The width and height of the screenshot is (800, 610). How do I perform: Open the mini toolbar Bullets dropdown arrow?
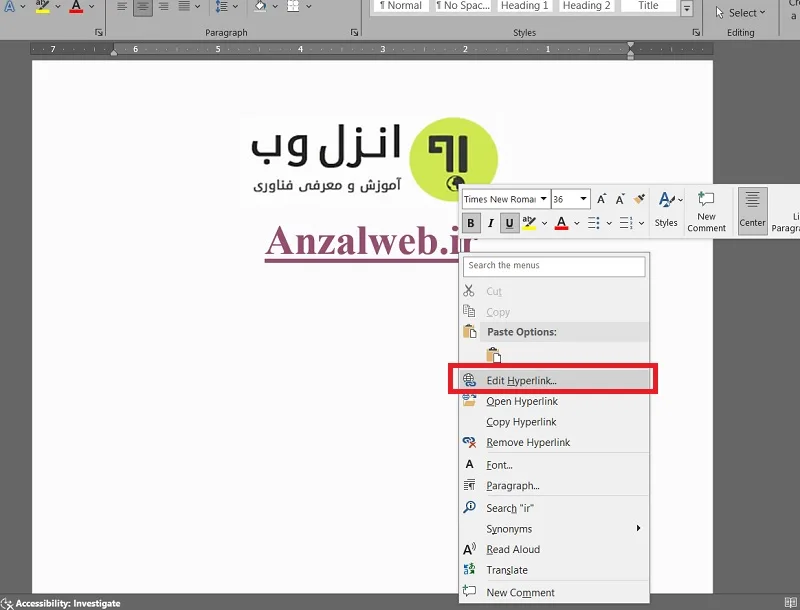(x=609, y=223)
